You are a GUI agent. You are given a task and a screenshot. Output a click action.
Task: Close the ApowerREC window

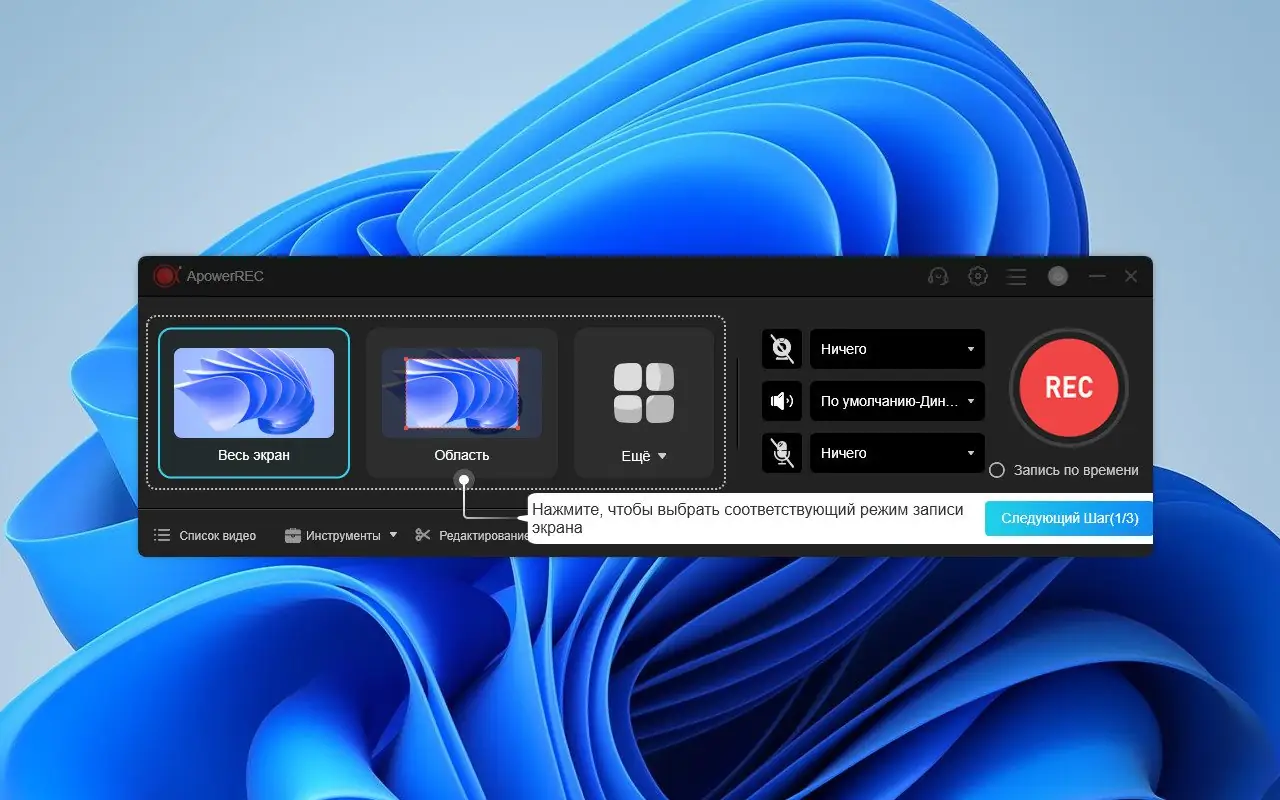click(x=1131, y=276)
